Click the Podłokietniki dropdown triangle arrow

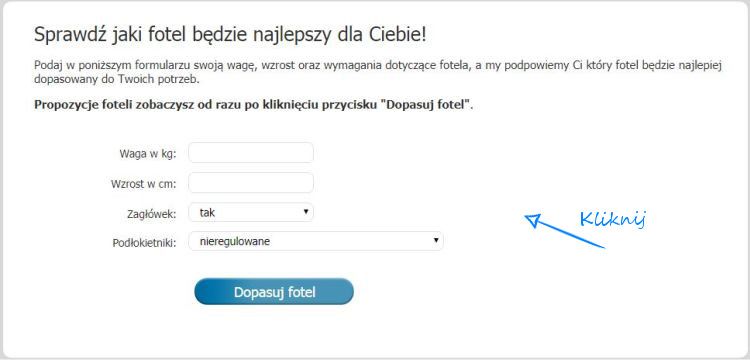pos(436,240)
